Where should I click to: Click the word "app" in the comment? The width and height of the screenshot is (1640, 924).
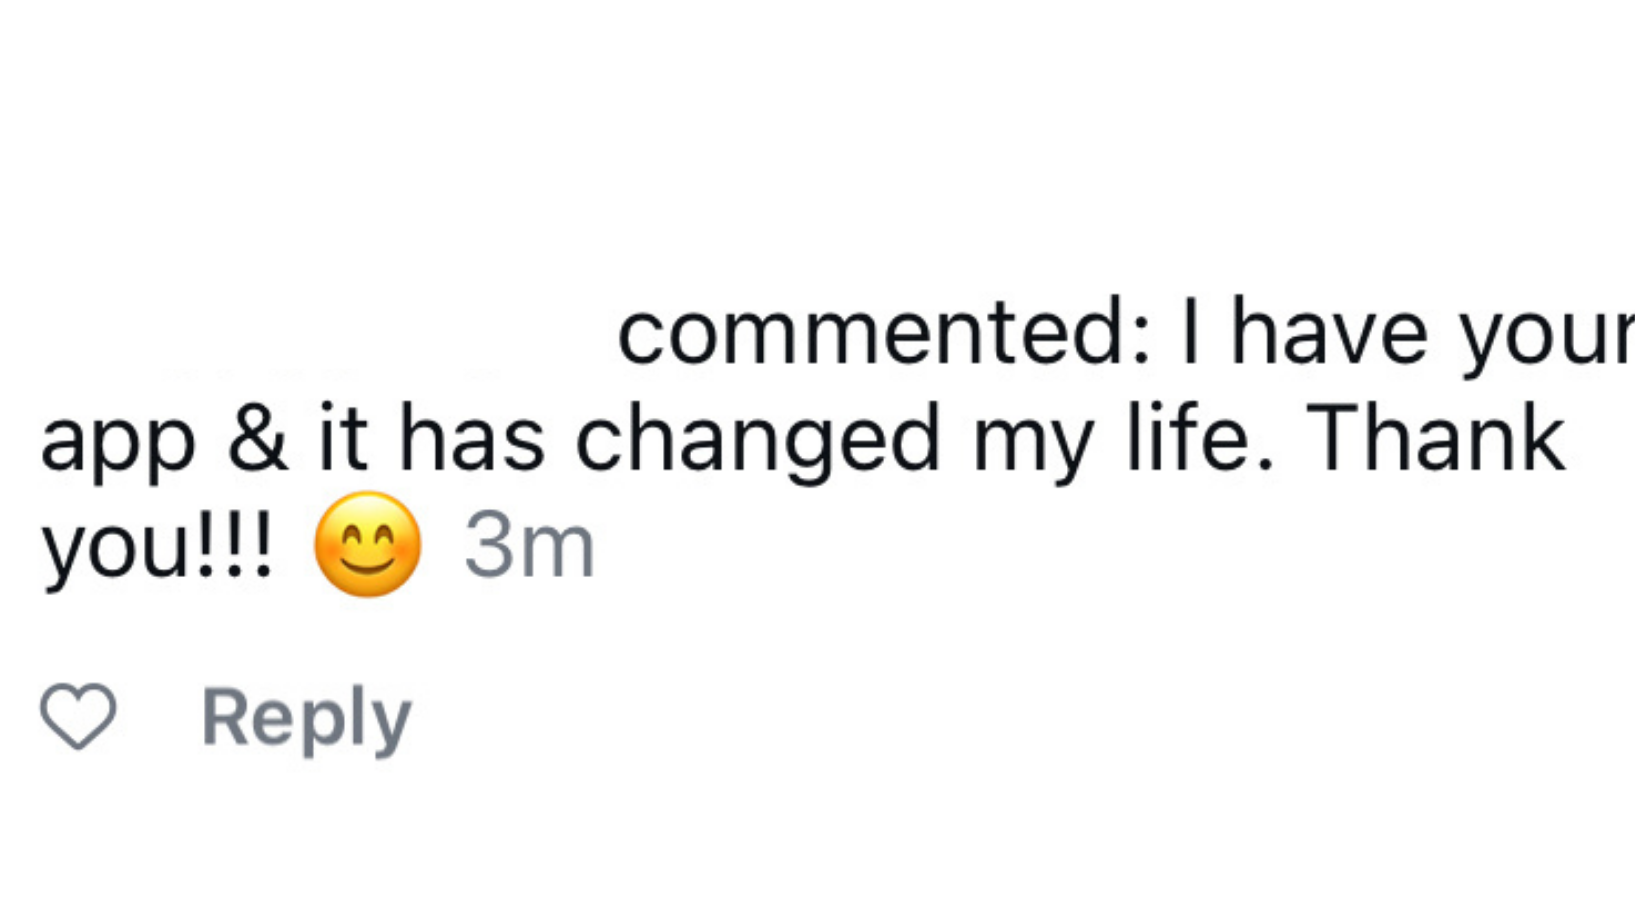point(118,442)
